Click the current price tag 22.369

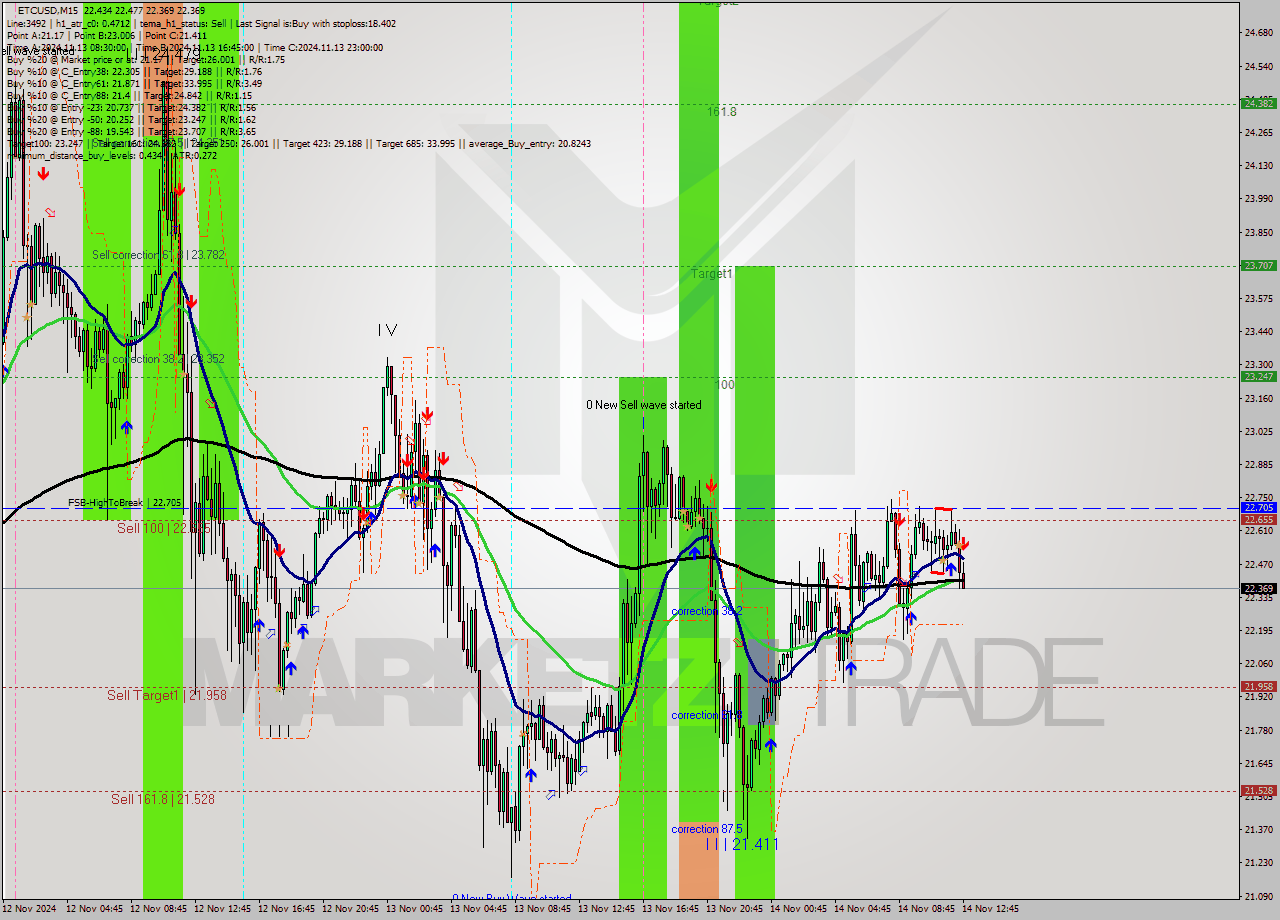click(1258, 588)
